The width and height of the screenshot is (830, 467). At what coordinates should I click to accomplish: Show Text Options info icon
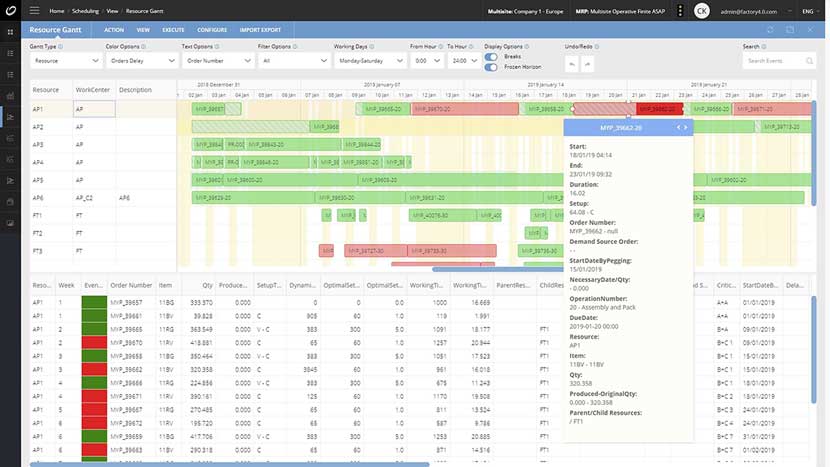tap(217, 47)
